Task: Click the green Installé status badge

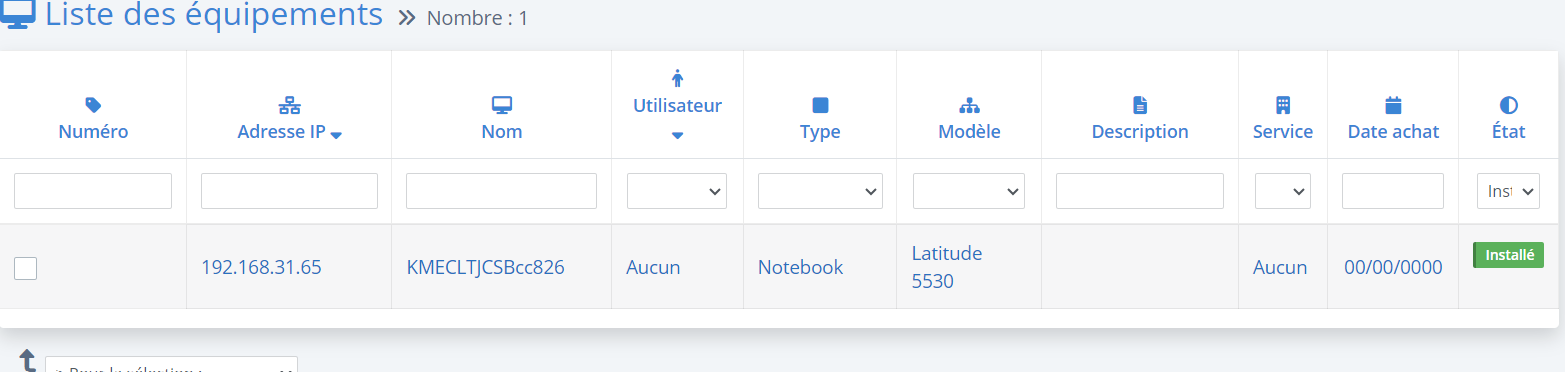Action: (x=1509, y=255)
